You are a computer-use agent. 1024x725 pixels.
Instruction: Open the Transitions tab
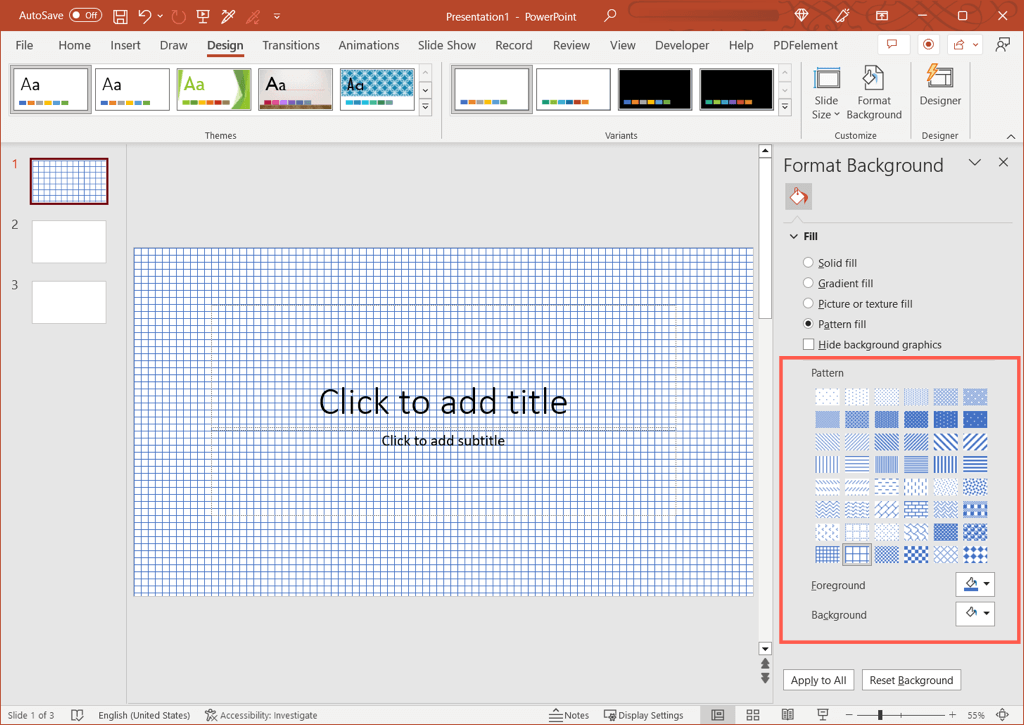coord(290,45)
